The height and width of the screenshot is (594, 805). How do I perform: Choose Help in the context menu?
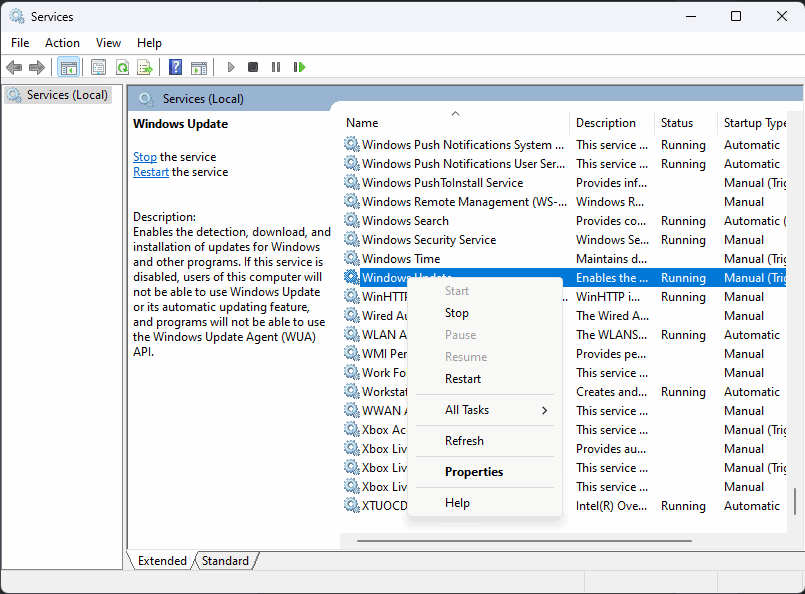pos(485,503)
